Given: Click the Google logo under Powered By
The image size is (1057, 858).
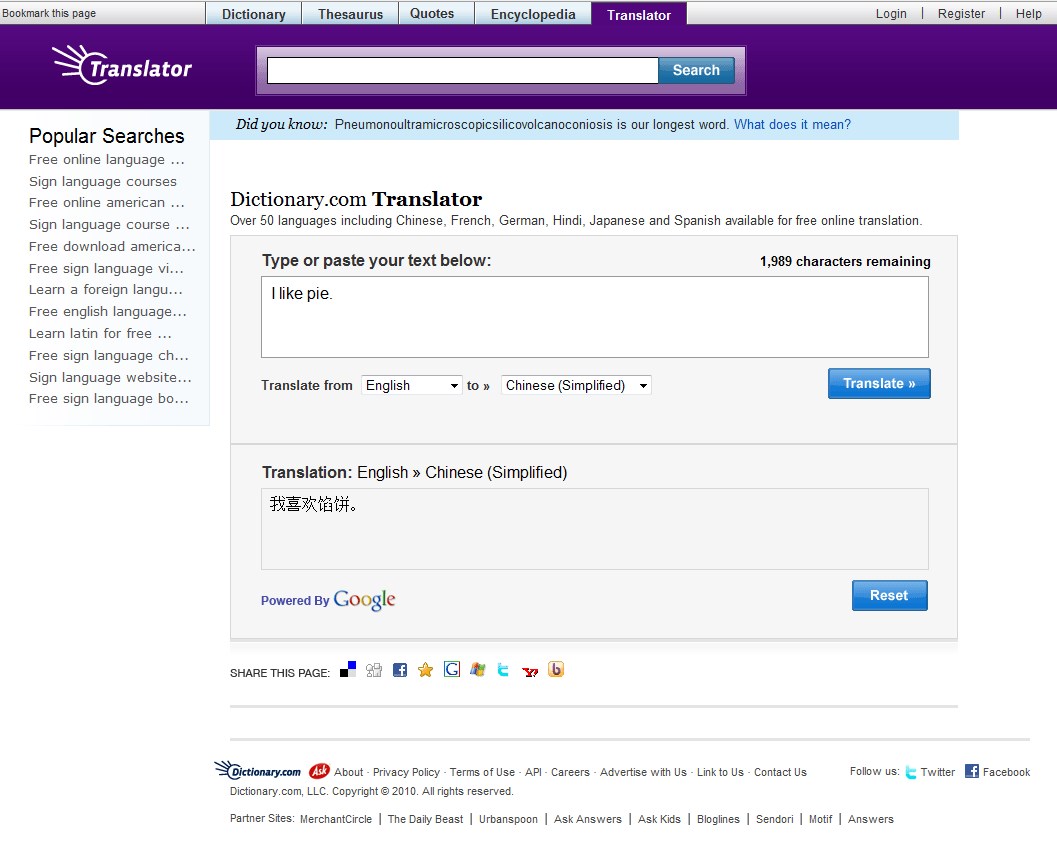Looking at the screenshot, I should [x=364, y=599].
